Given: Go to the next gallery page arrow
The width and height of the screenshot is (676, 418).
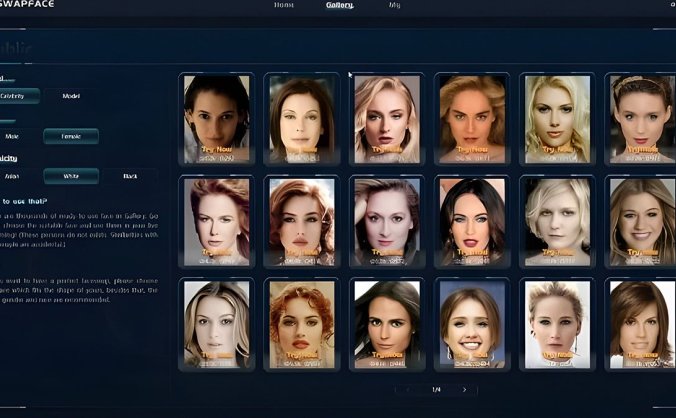Looking at the screenshot, I should pyautogui.click(x=464, y=389).
